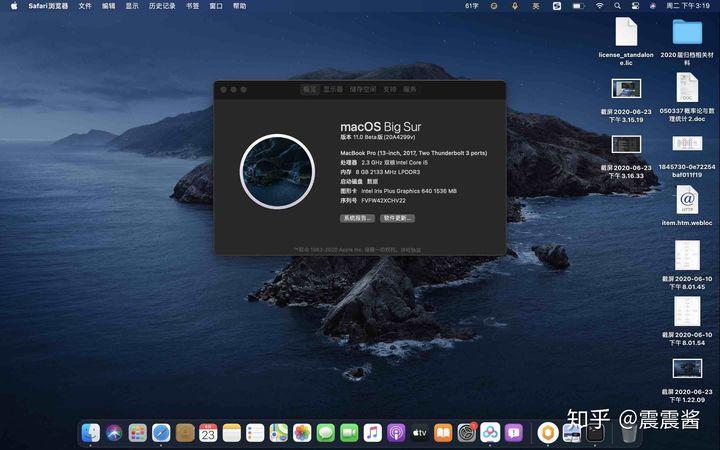This screenshot has height=450, width=720.
Task: Open the Apple menu
Action: pyautogui.click(x=12, y=6)
